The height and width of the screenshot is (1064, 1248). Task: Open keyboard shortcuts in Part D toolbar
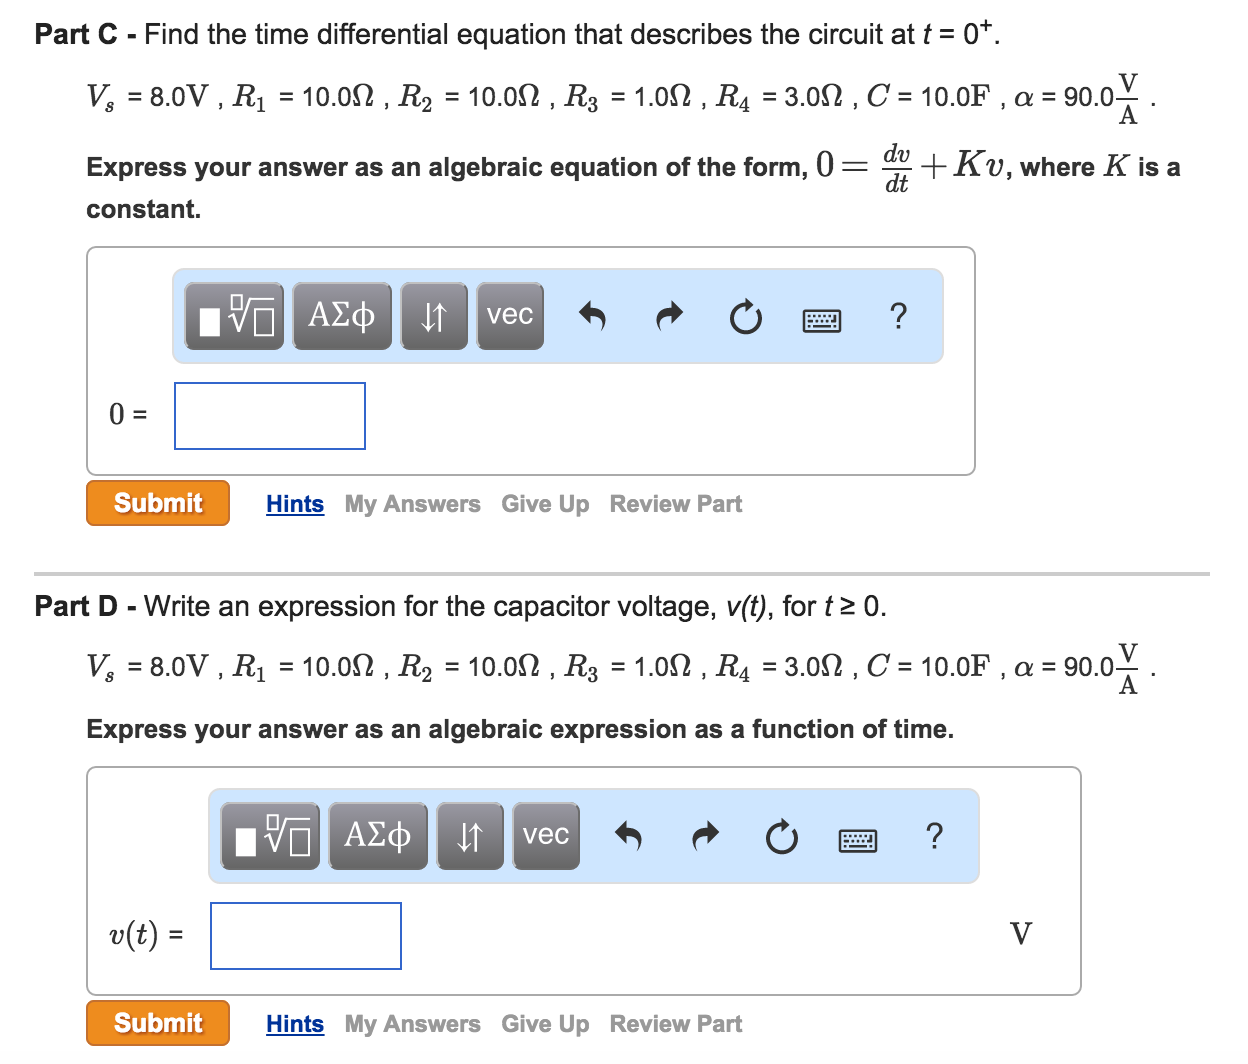click(x=858, y=840)
